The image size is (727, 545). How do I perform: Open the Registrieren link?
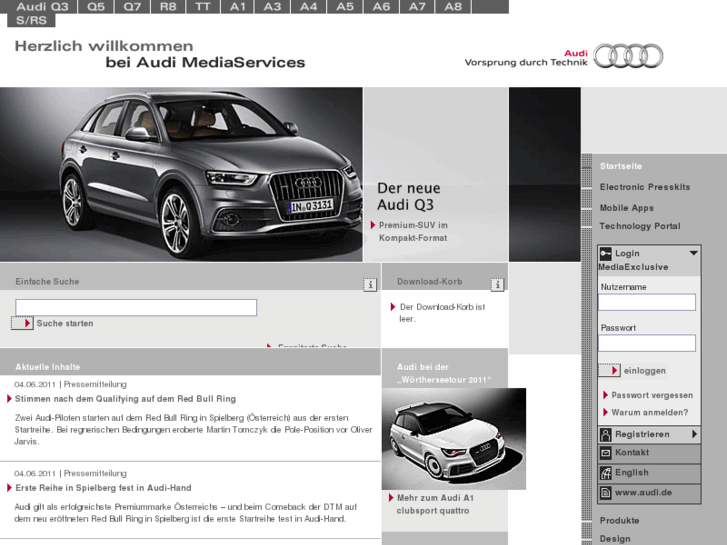point(642,434)
